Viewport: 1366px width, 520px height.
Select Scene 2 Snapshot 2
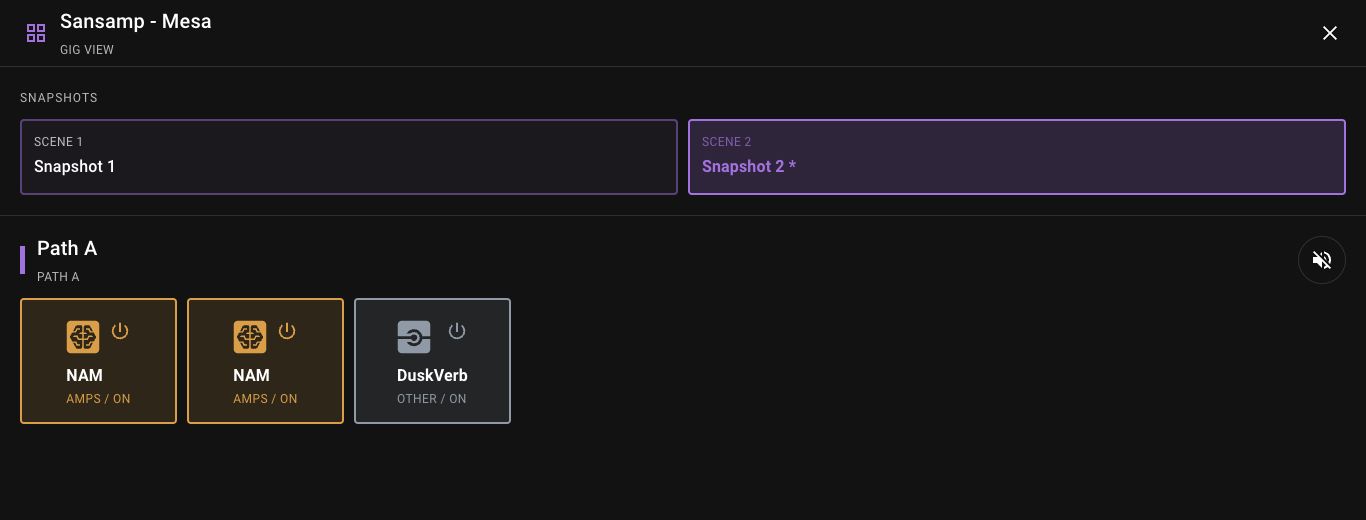tap(1017, 157)
